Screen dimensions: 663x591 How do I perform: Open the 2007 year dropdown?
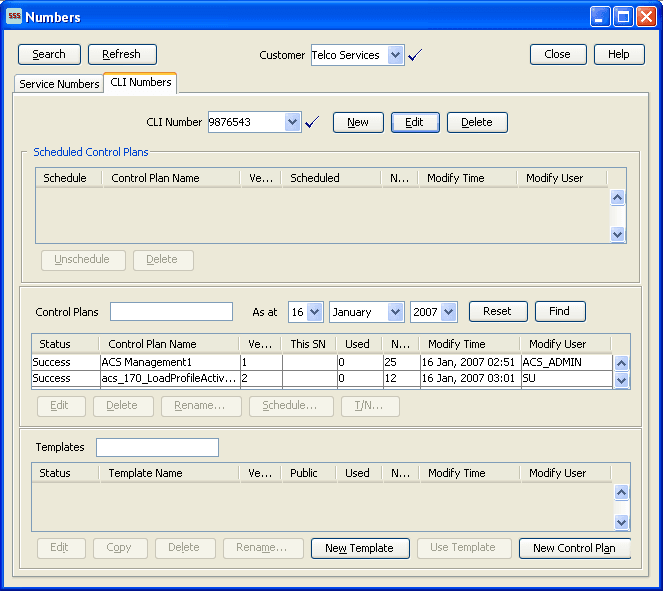pyautogui.click(x=448, y=312)
